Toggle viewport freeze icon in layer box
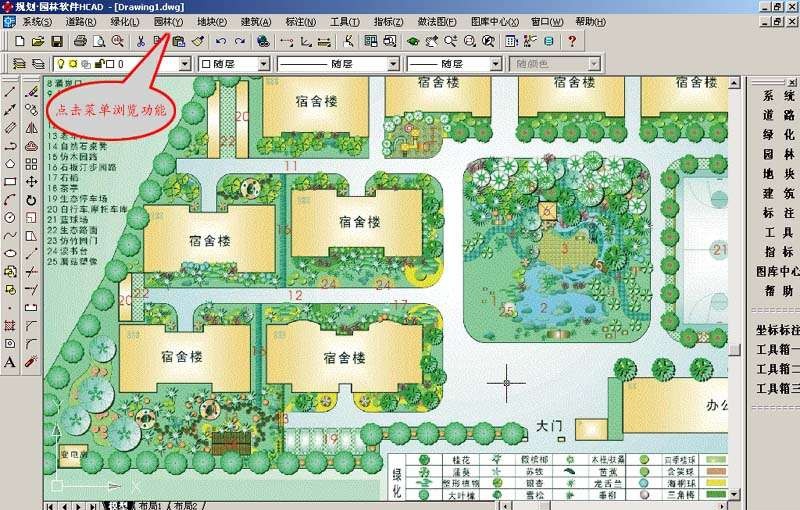Viewport: 800px width, 510px height. tap(86, 64)
